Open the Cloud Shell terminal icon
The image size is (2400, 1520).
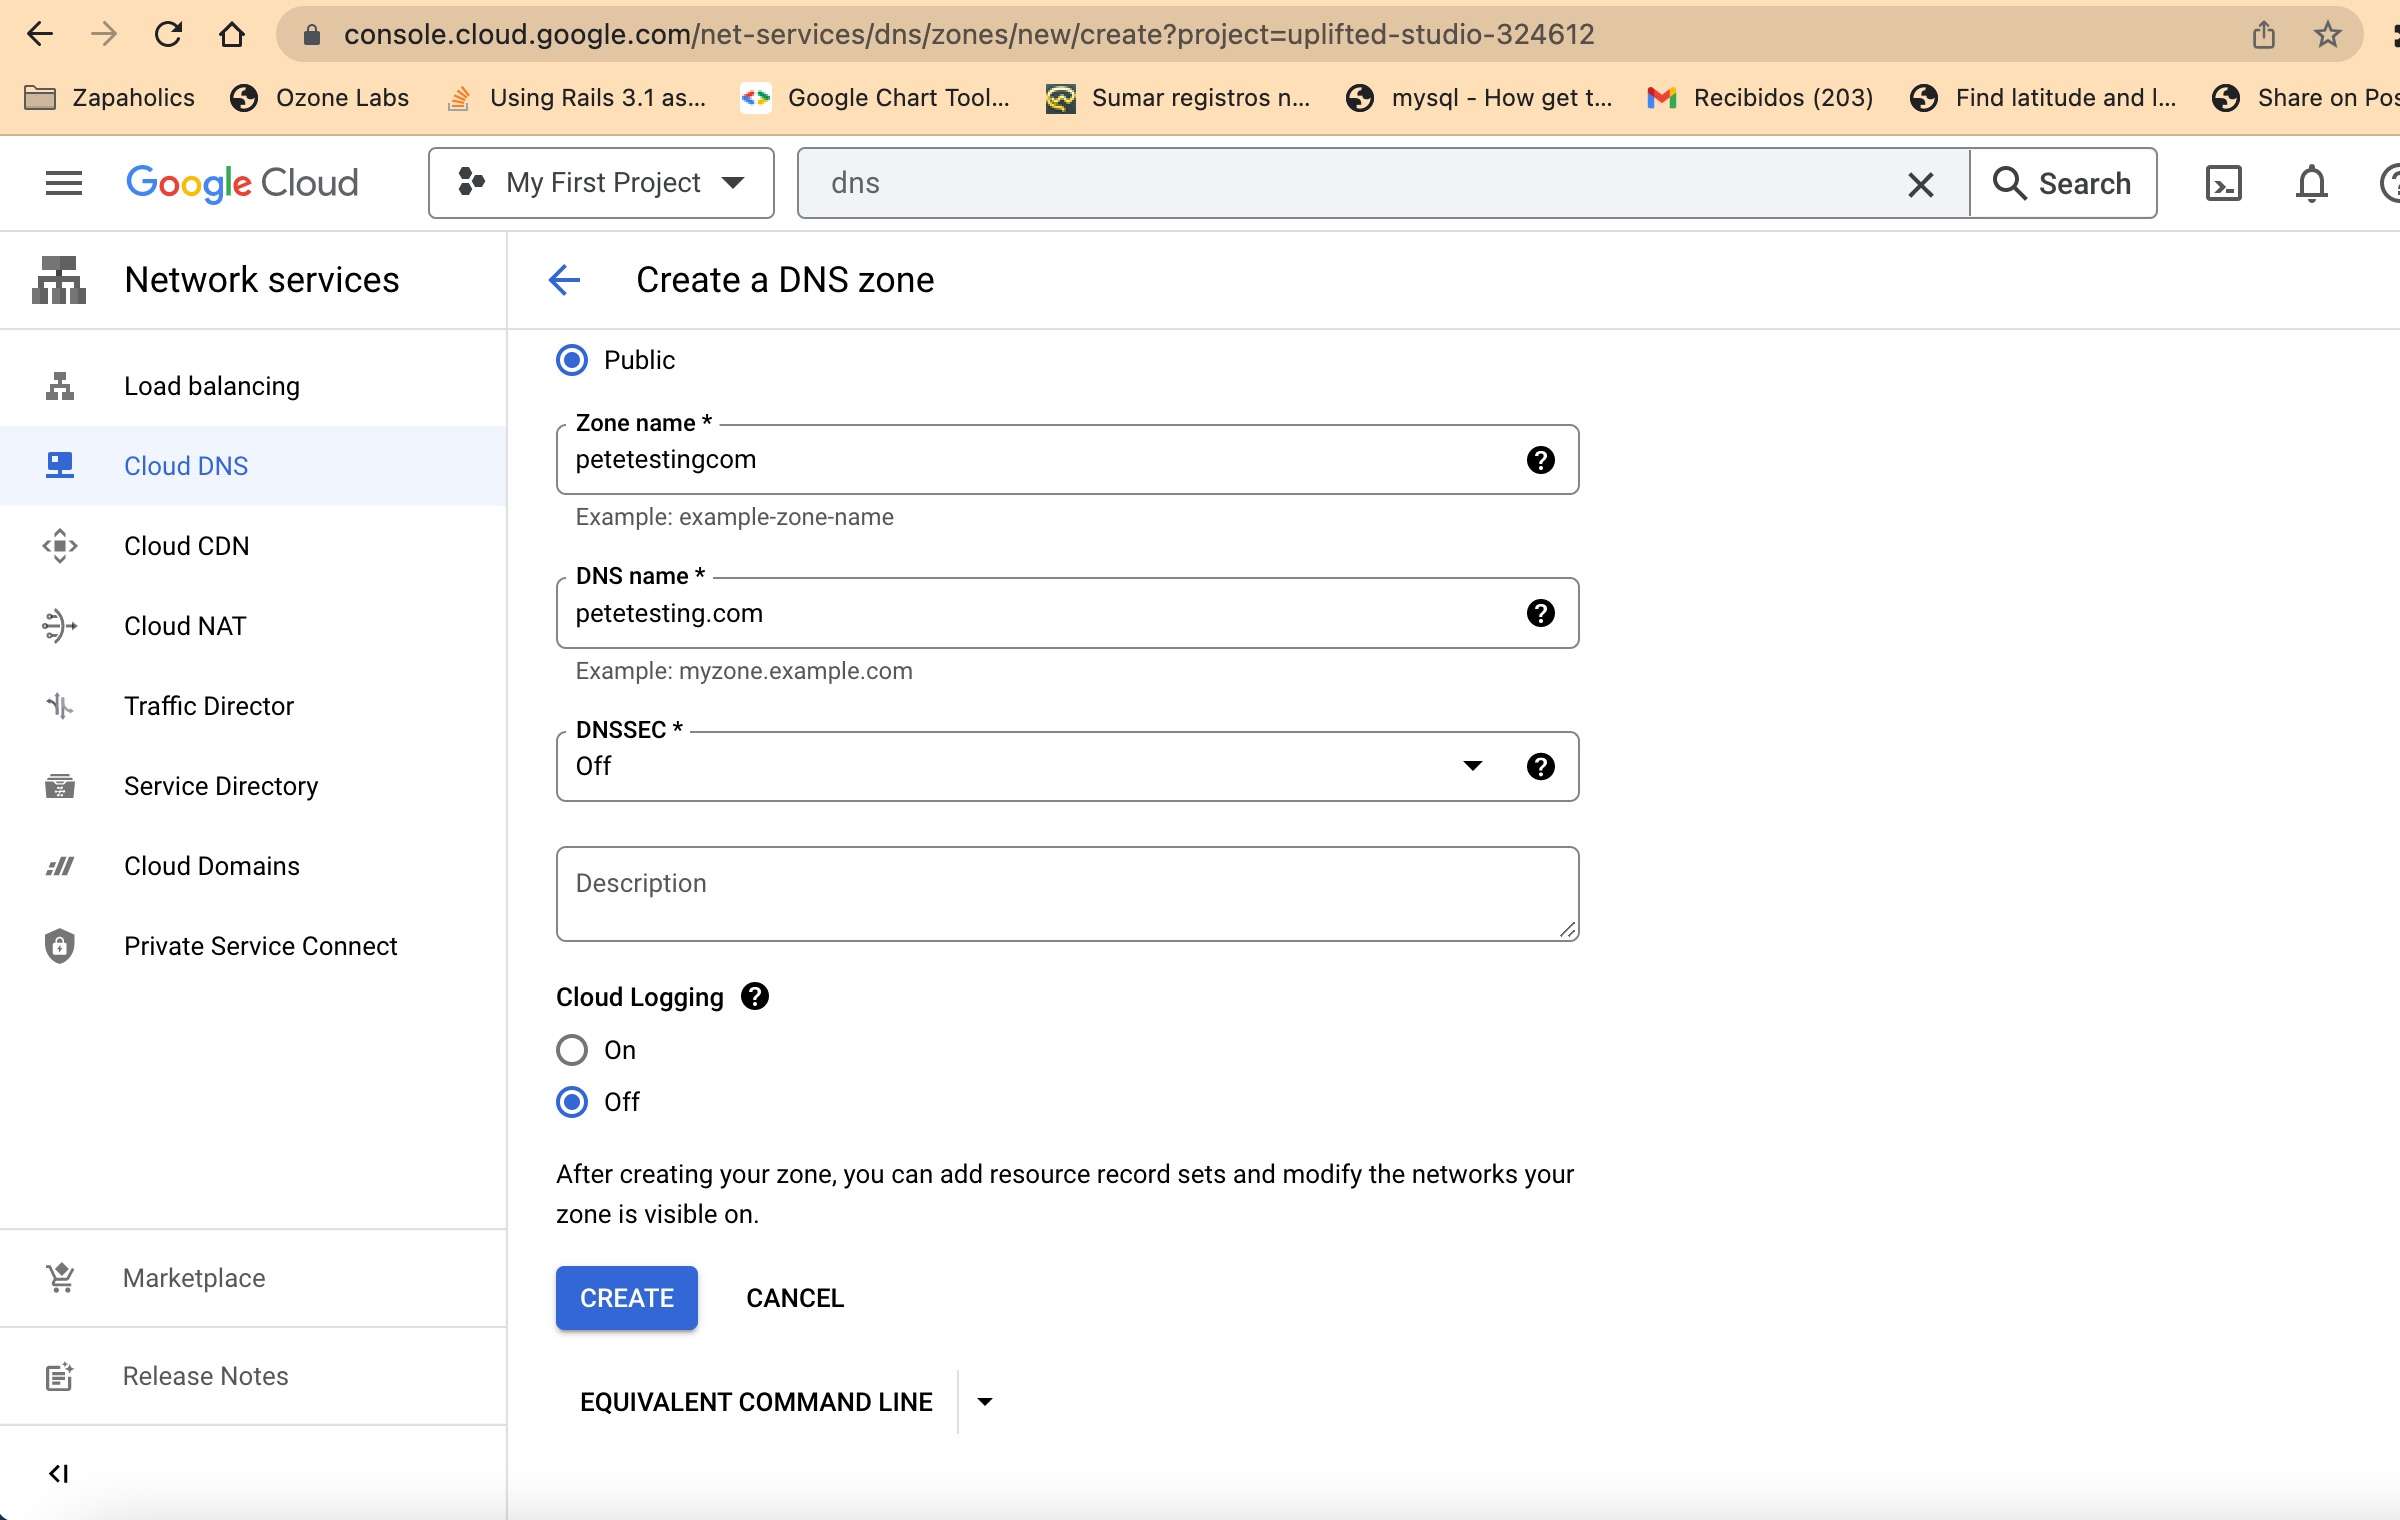tap(2223, 183)
